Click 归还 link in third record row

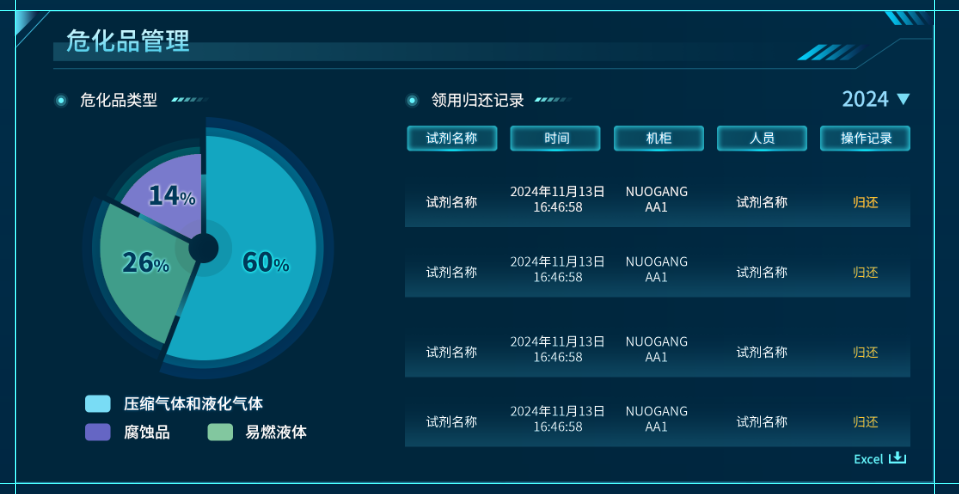pyautogui.click(x=865, y=352)
